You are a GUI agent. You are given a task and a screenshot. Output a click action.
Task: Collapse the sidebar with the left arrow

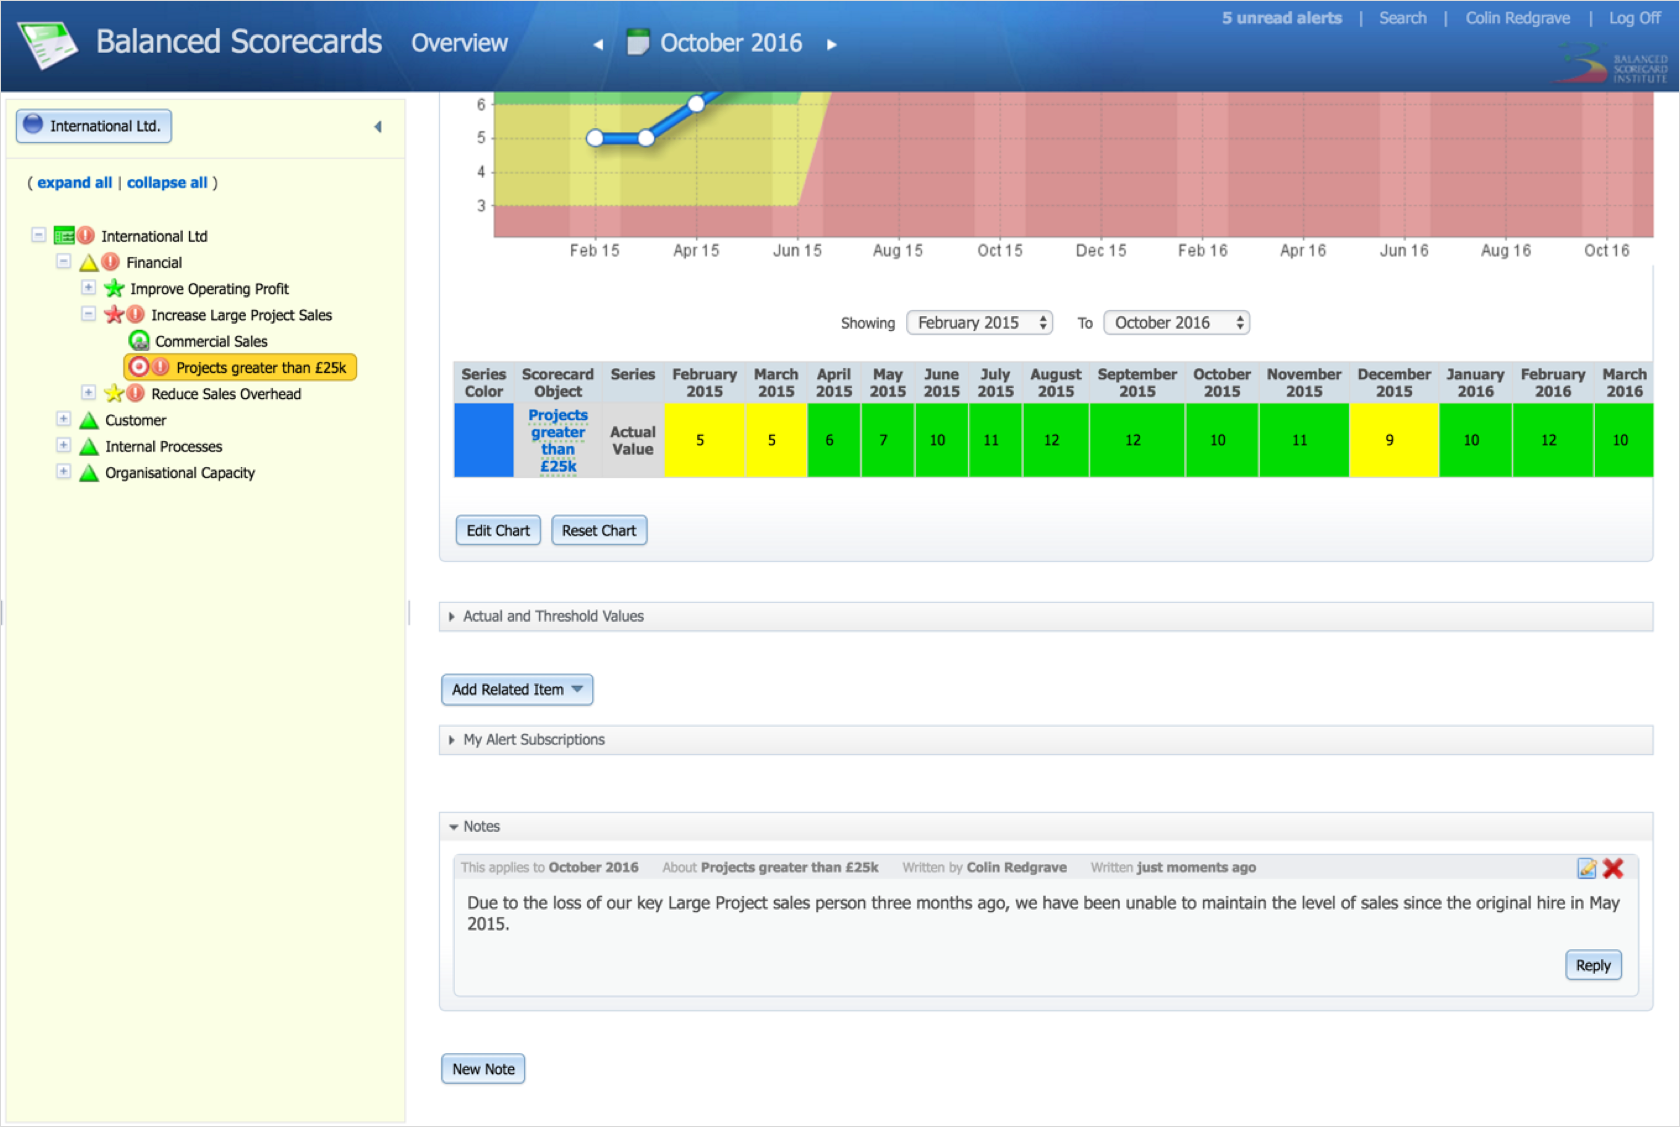(x=378, y=127)
